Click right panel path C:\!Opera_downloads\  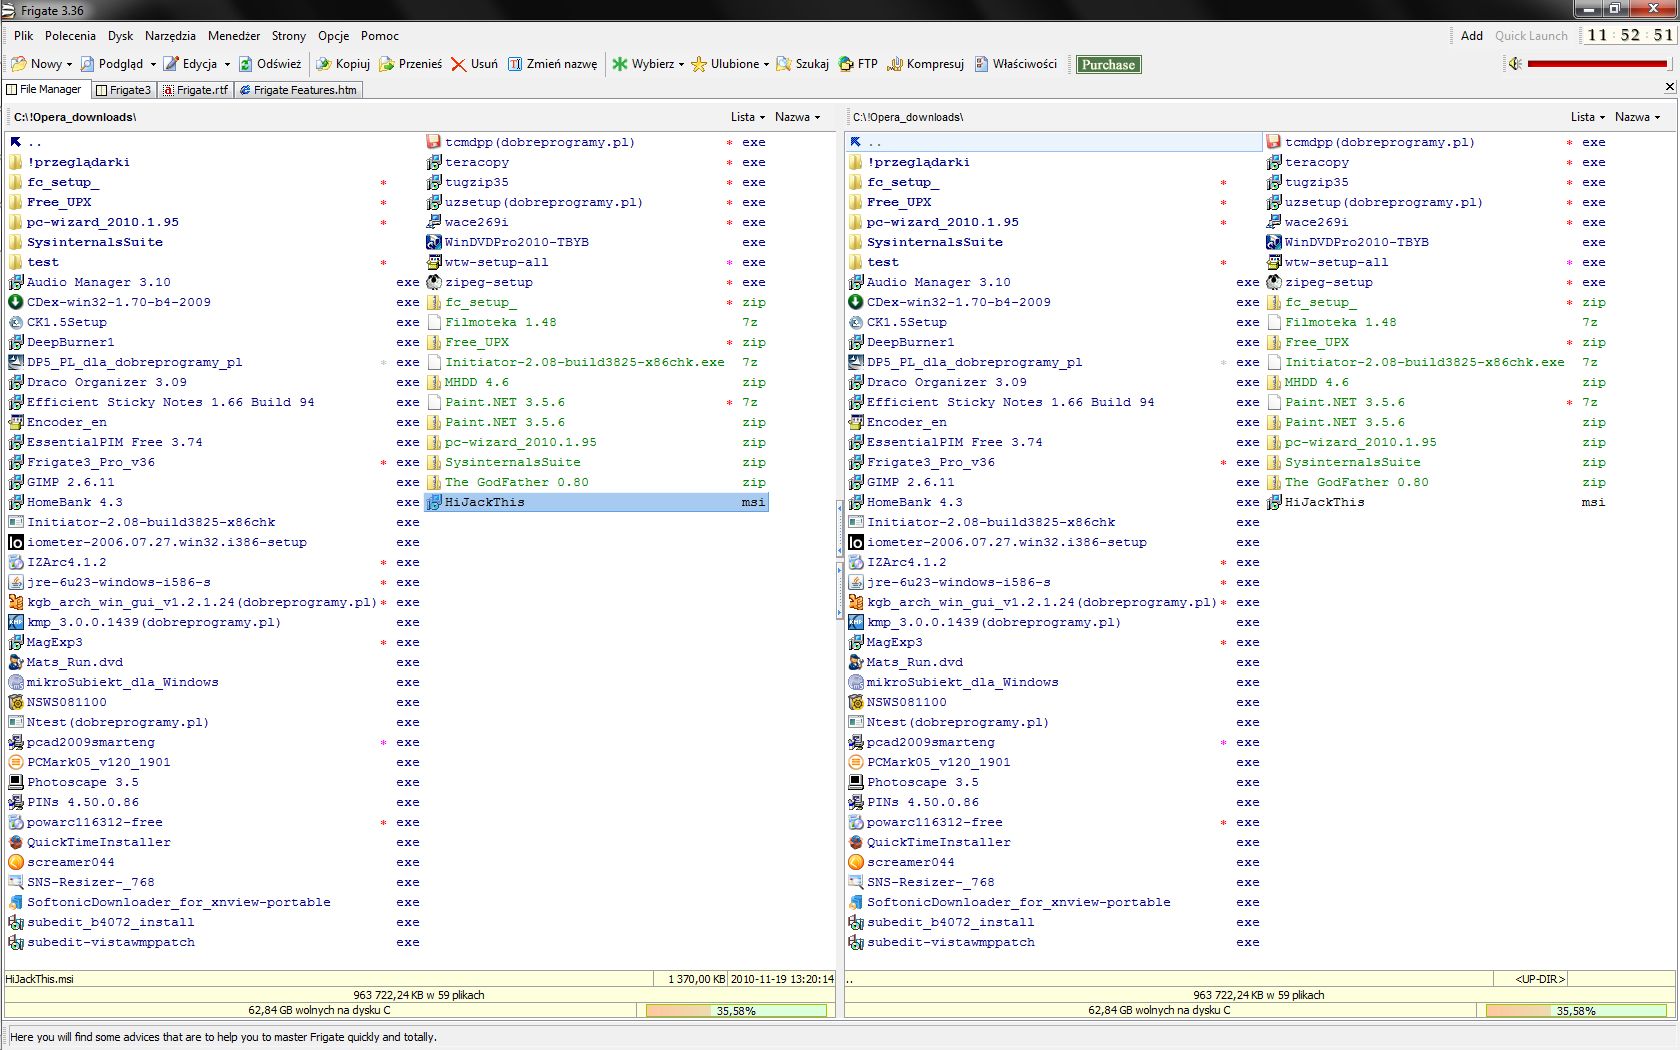point(908,117)
